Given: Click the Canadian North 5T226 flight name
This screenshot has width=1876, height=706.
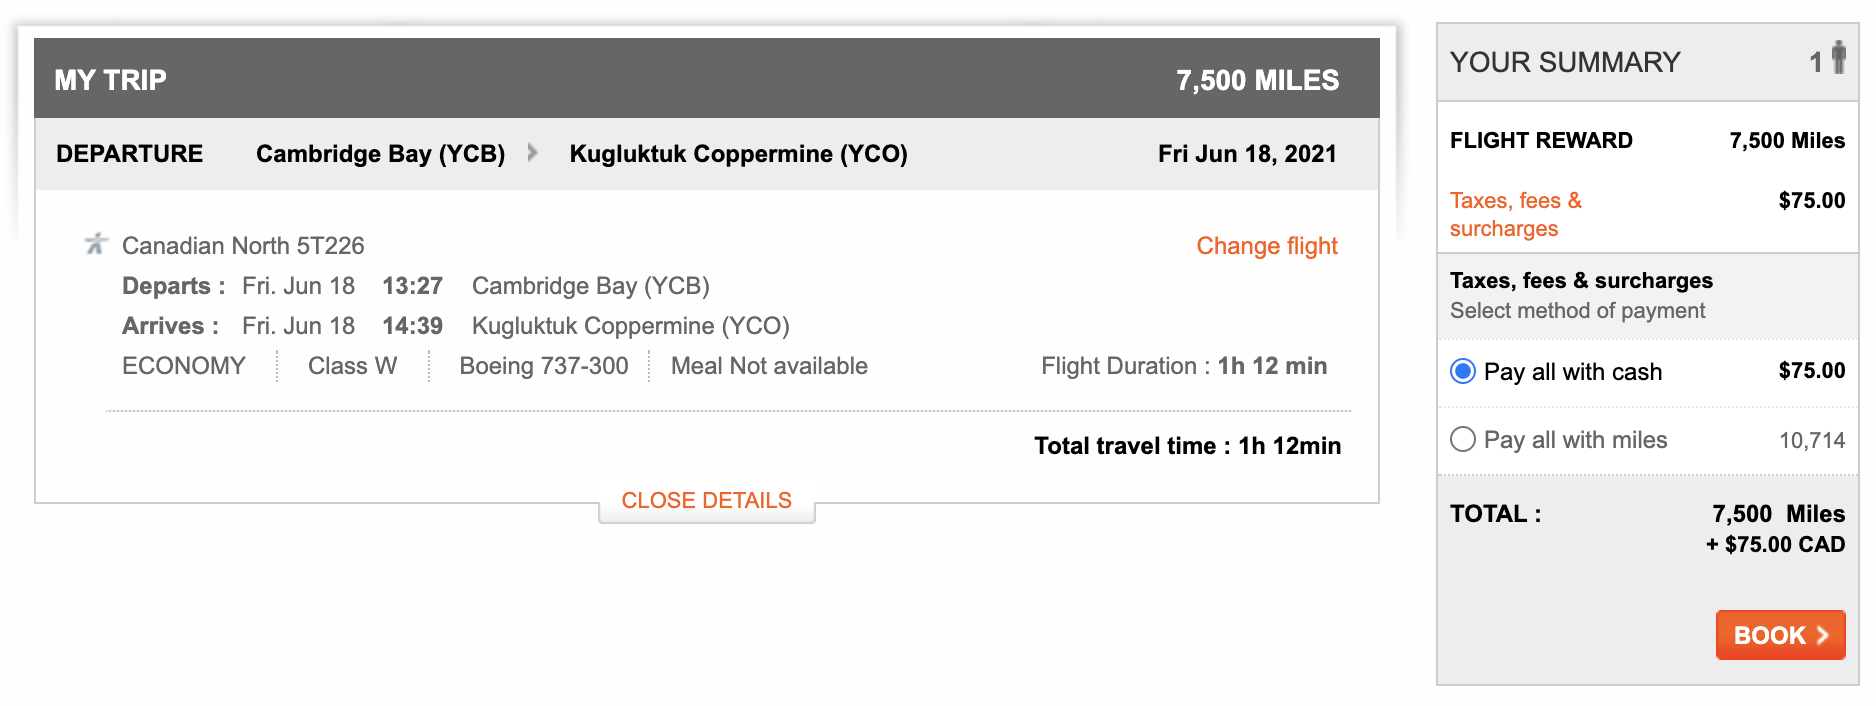Looking at the screenshot, I should 243,246.
